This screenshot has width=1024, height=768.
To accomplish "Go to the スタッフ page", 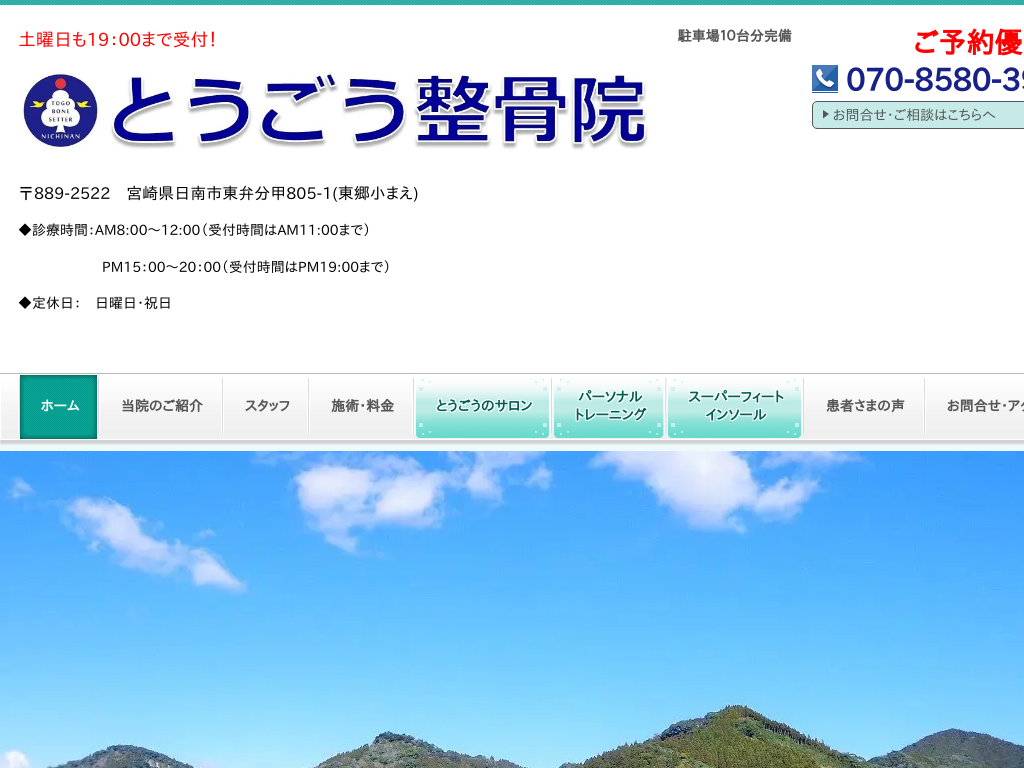I will pos(267,406).
